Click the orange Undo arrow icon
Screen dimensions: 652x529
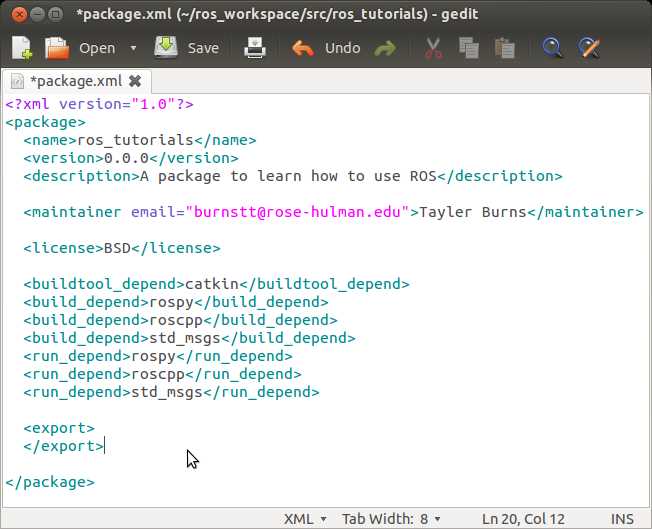pos(303,48)
